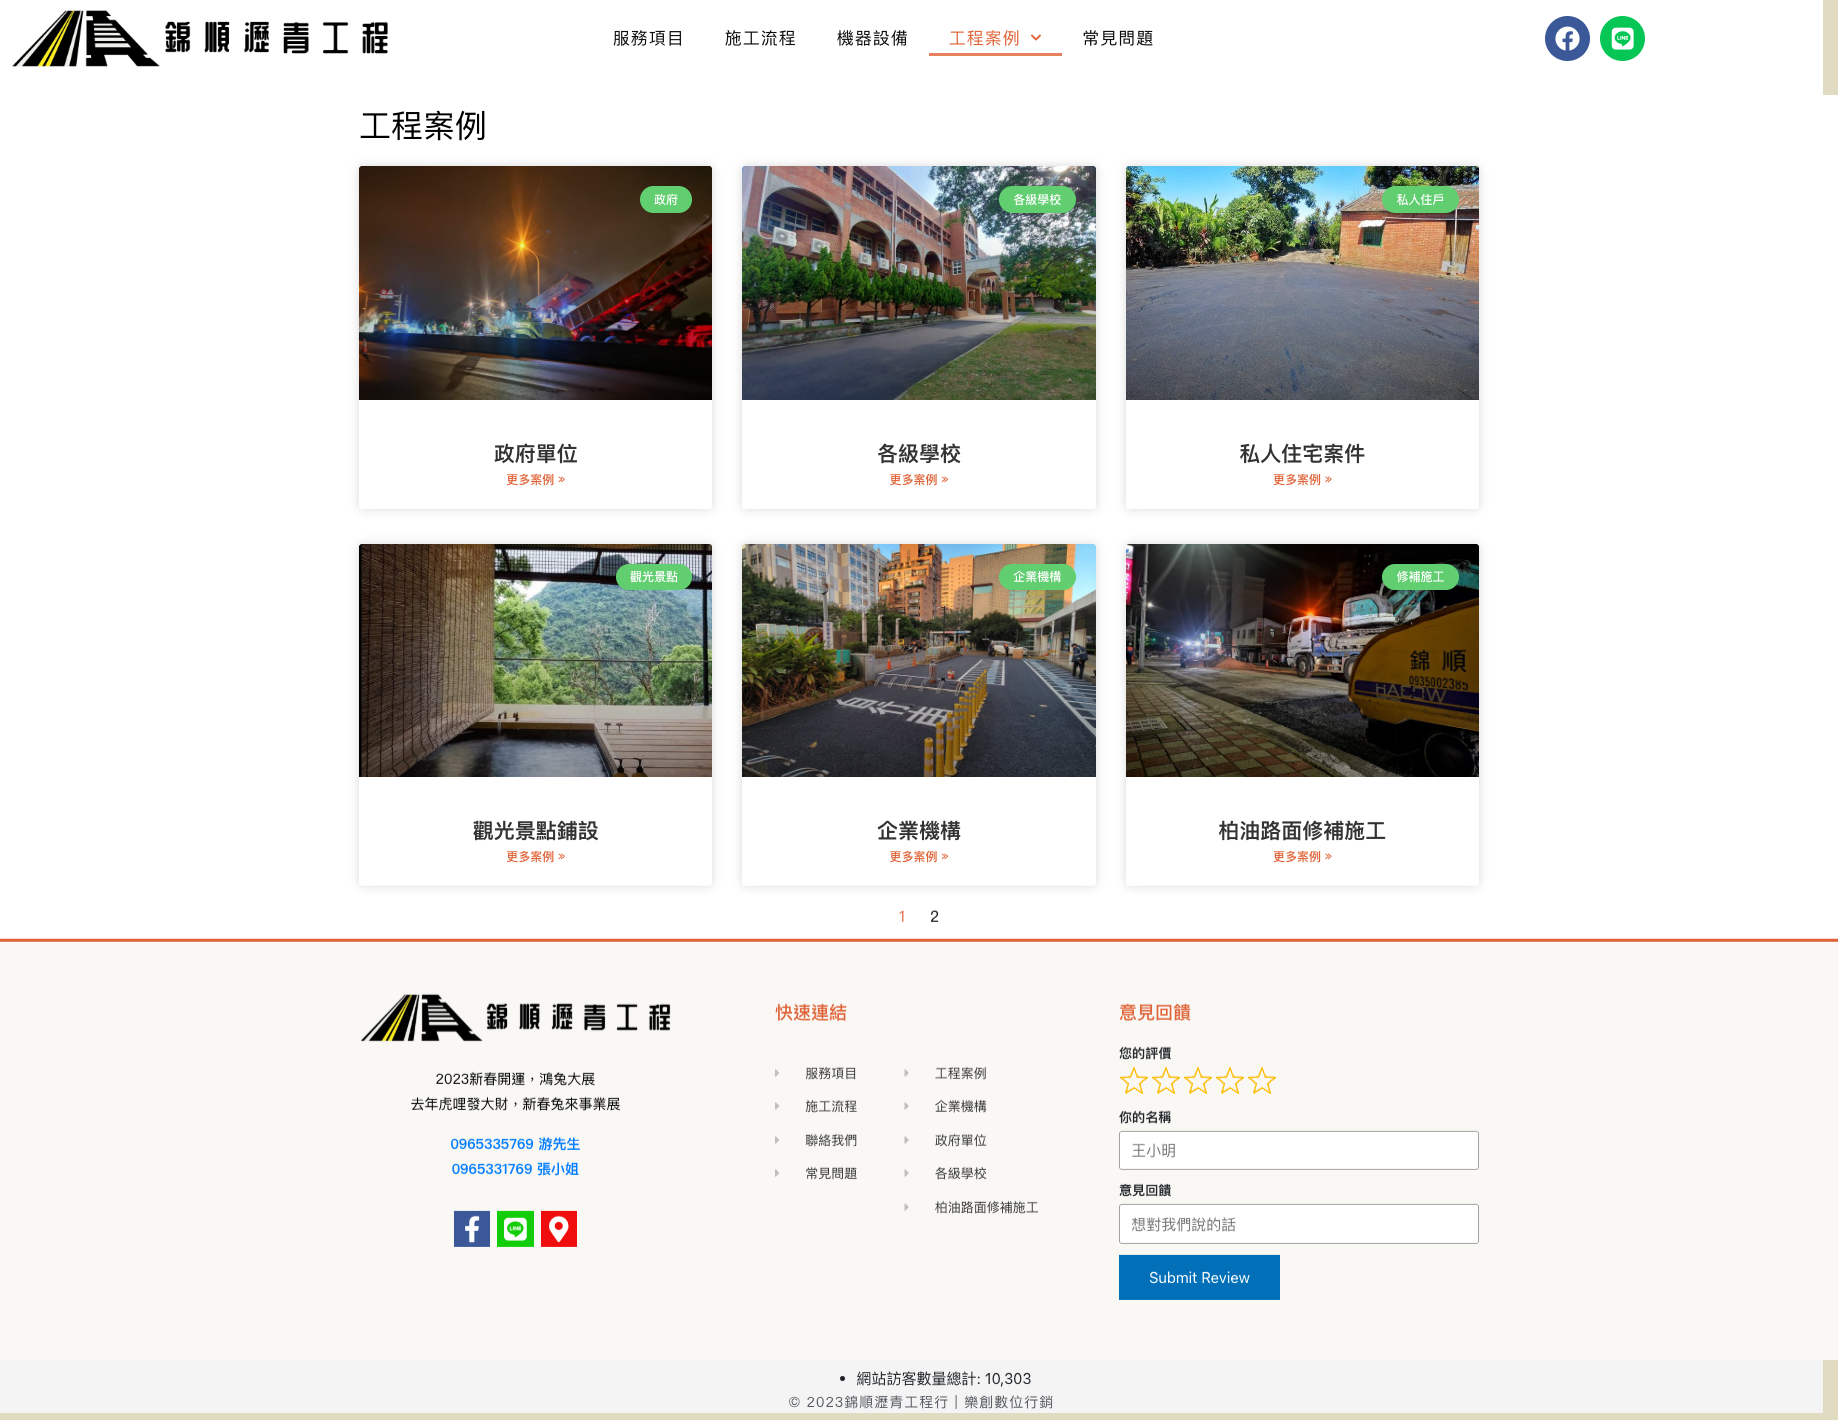Open 更多案例 under 政府單位

(535, 480)
